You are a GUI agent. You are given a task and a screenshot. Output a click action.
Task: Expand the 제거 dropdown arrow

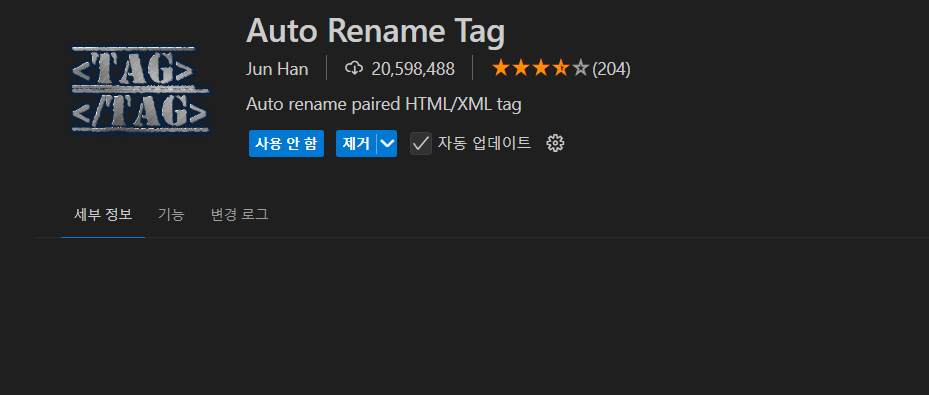387,143
